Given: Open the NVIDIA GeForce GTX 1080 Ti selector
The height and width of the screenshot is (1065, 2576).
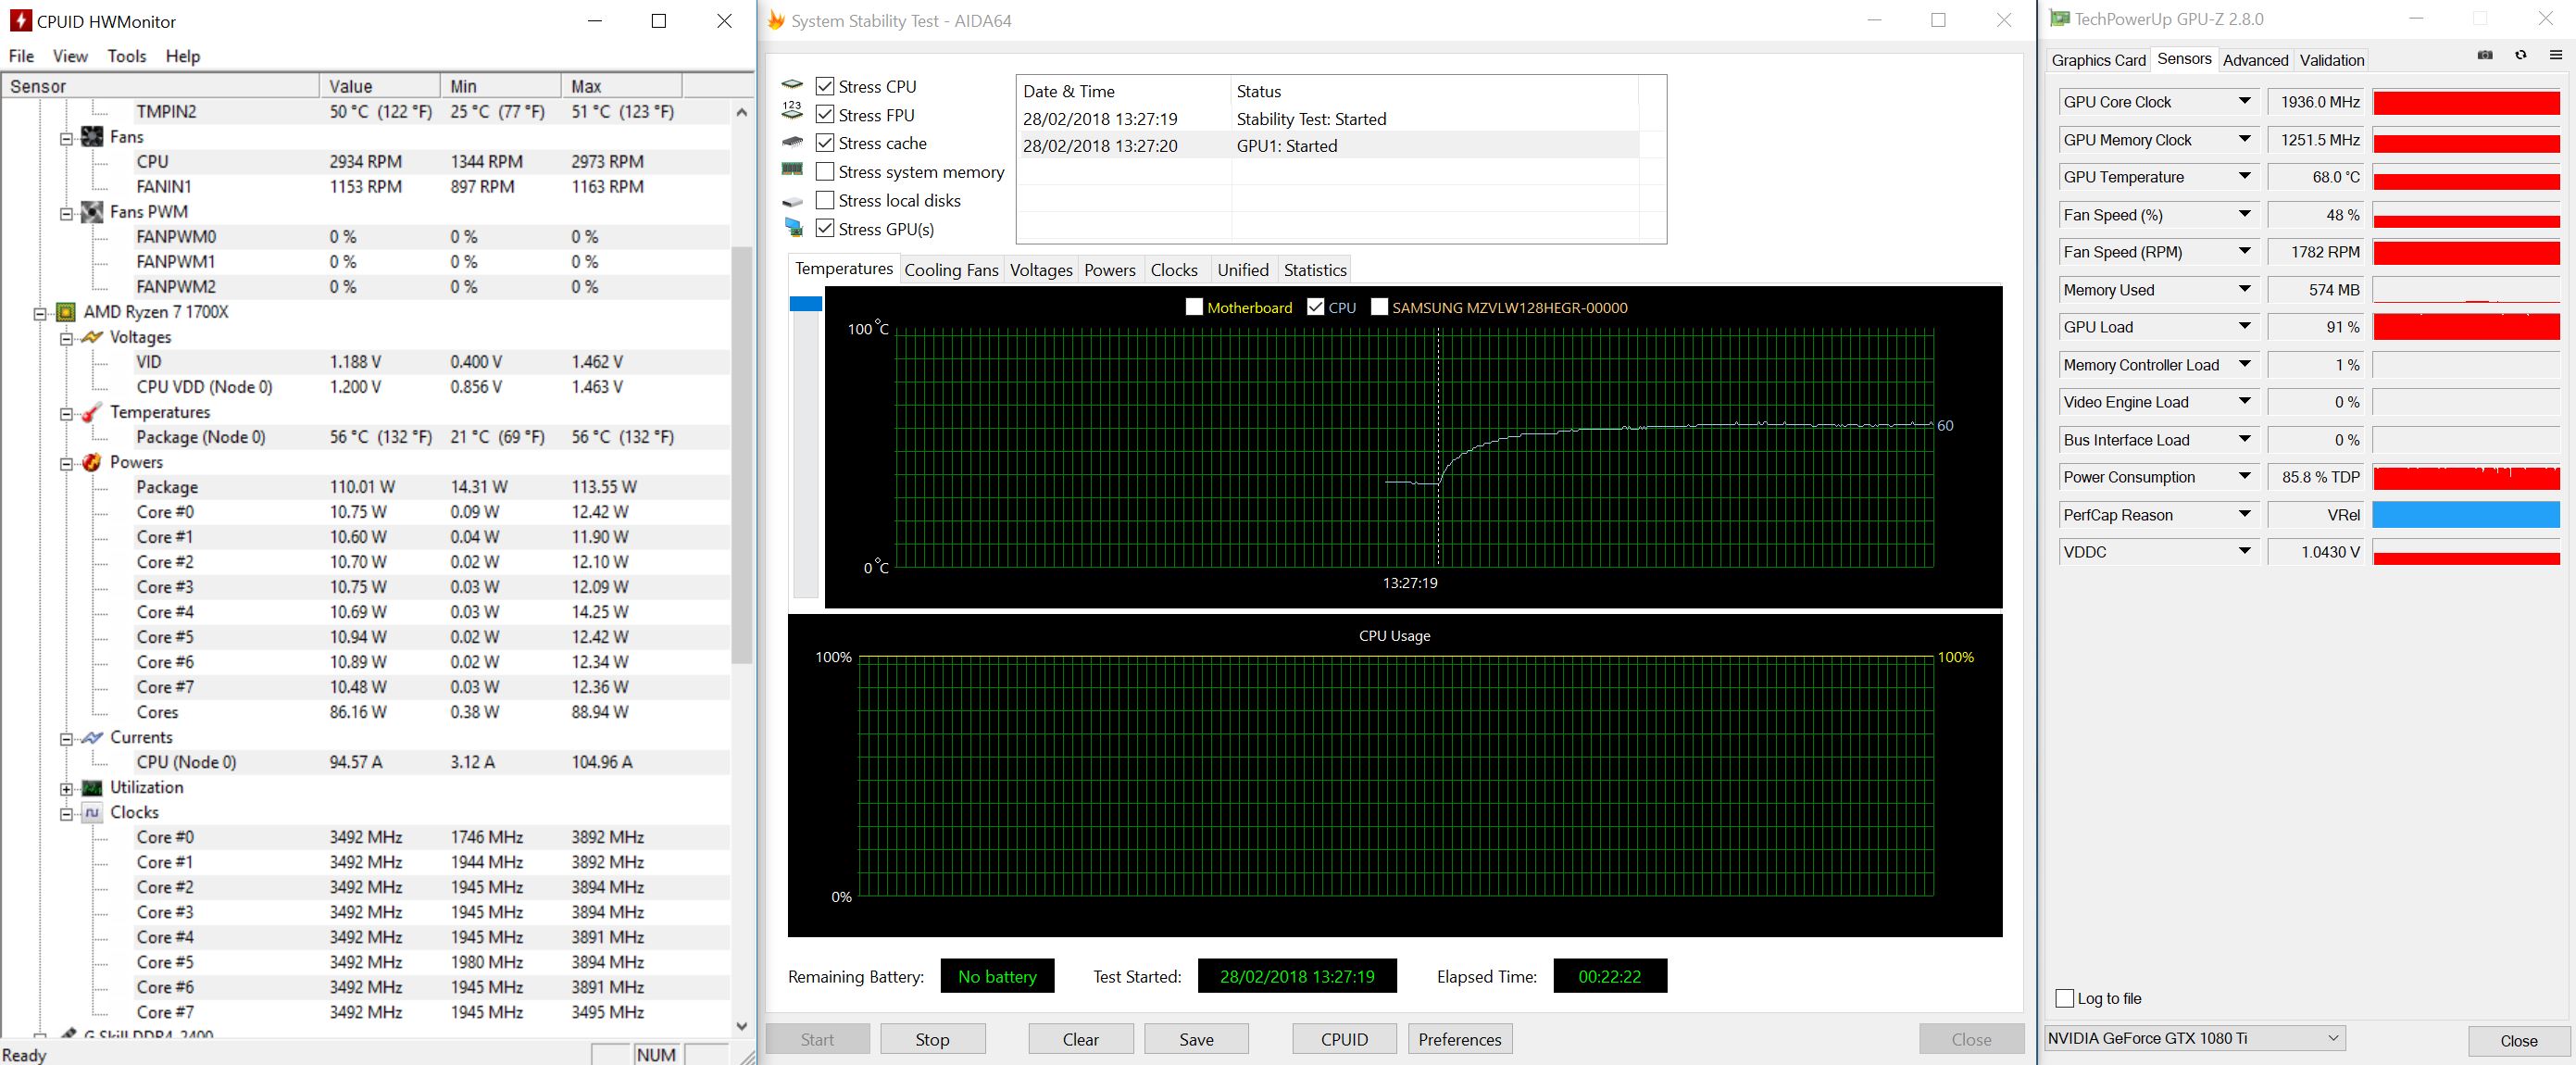Looking at the screenshot, I should pyautogui.click(x=2194, y=1038).
